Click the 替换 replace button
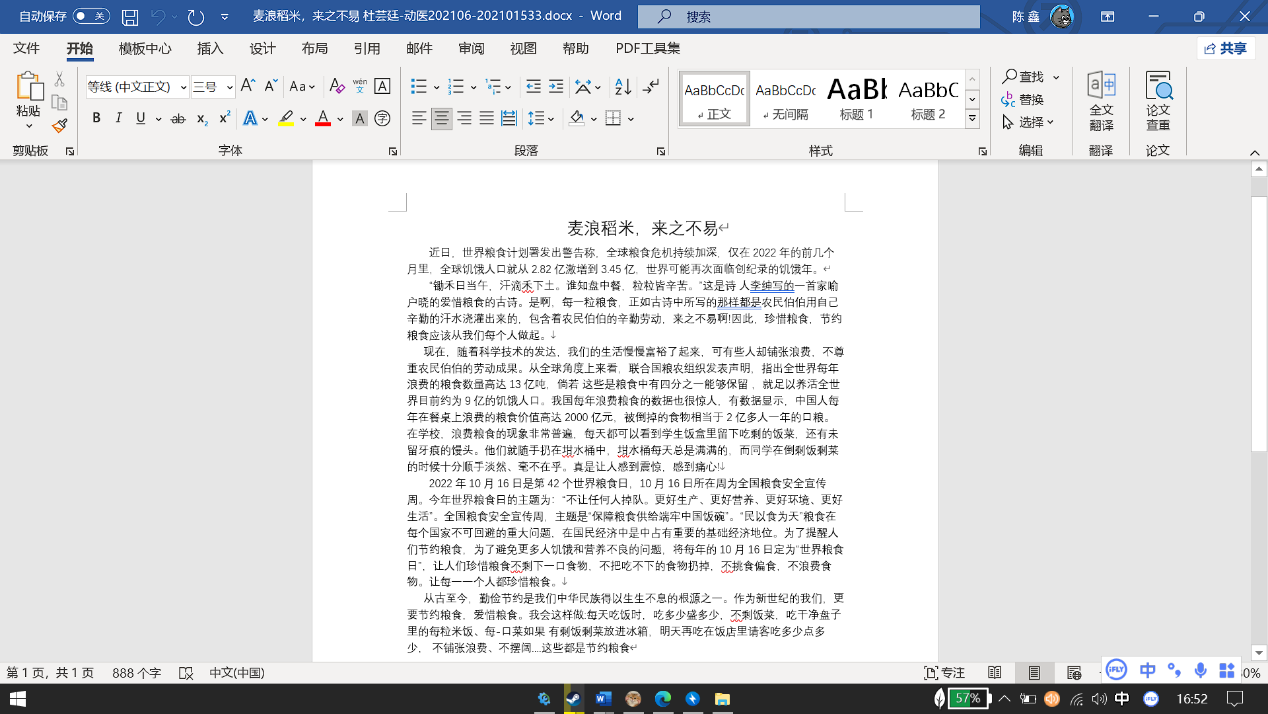The width and height of the screenshot is (1268, 714). (1022, 100)
